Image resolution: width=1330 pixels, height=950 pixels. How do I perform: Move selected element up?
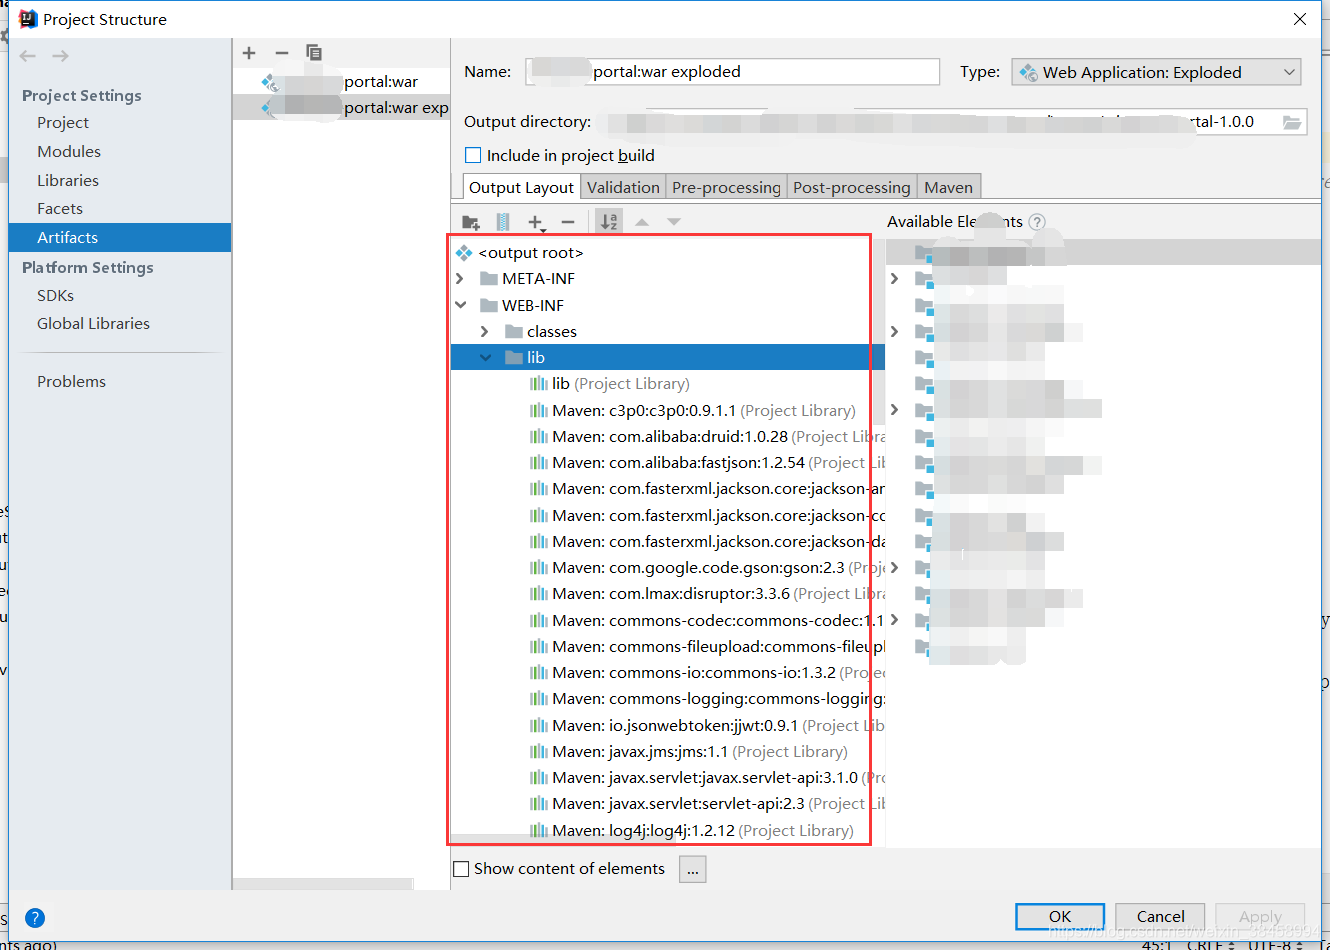tap(642, 222)
